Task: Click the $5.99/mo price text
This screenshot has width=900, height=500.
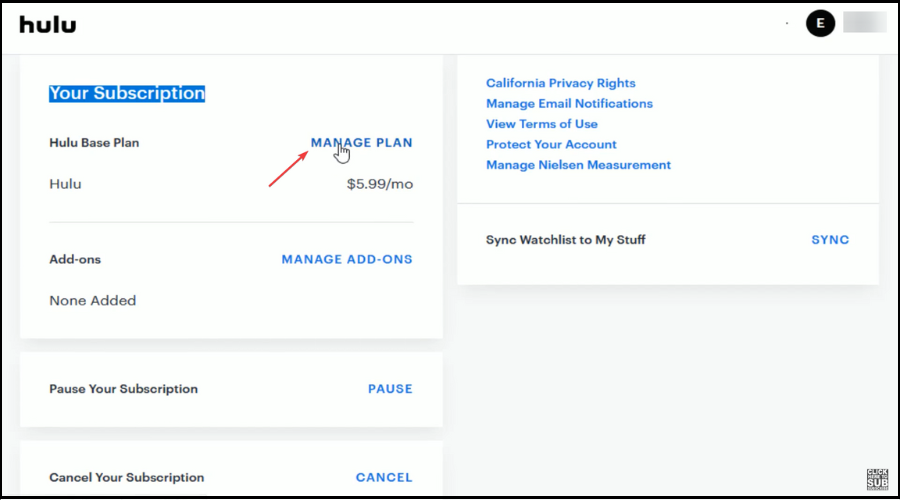Action: click(380, 184)
